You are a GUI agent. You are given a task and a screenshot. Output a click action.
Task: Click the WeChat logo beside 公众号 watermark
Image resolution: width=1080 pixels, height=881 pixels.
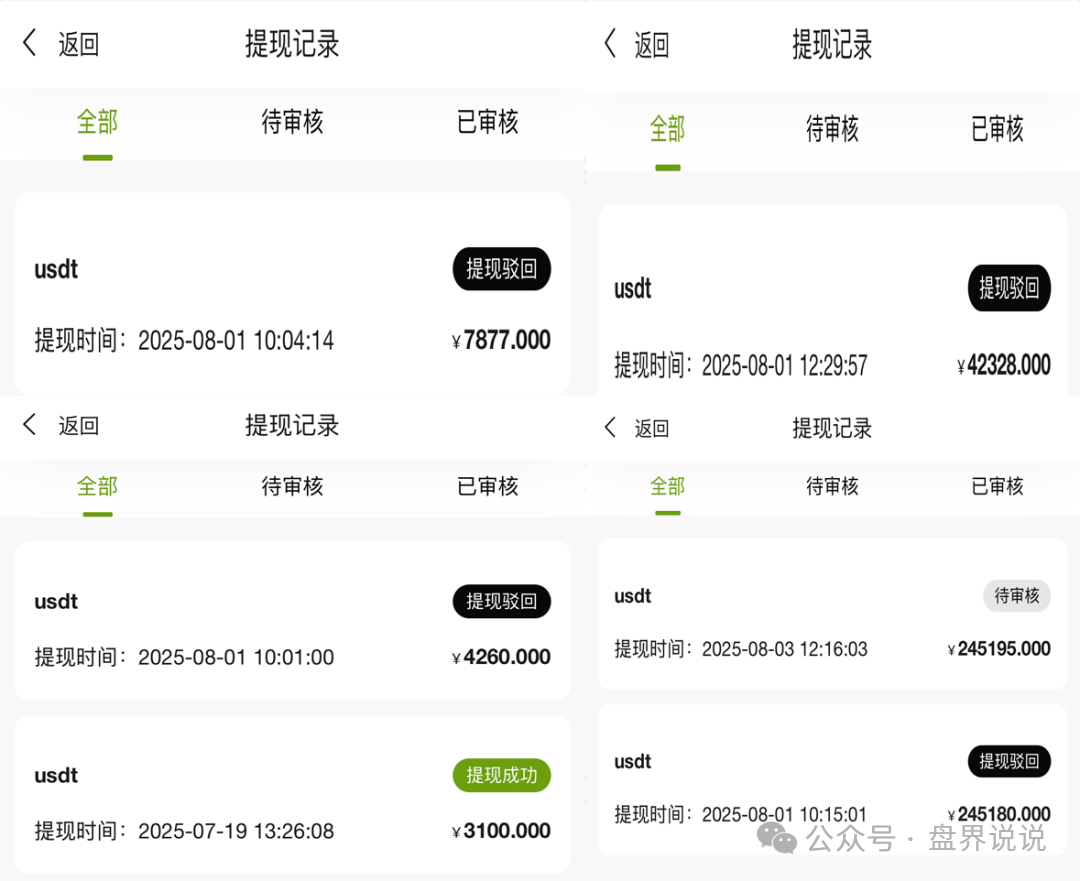(777, 837)
